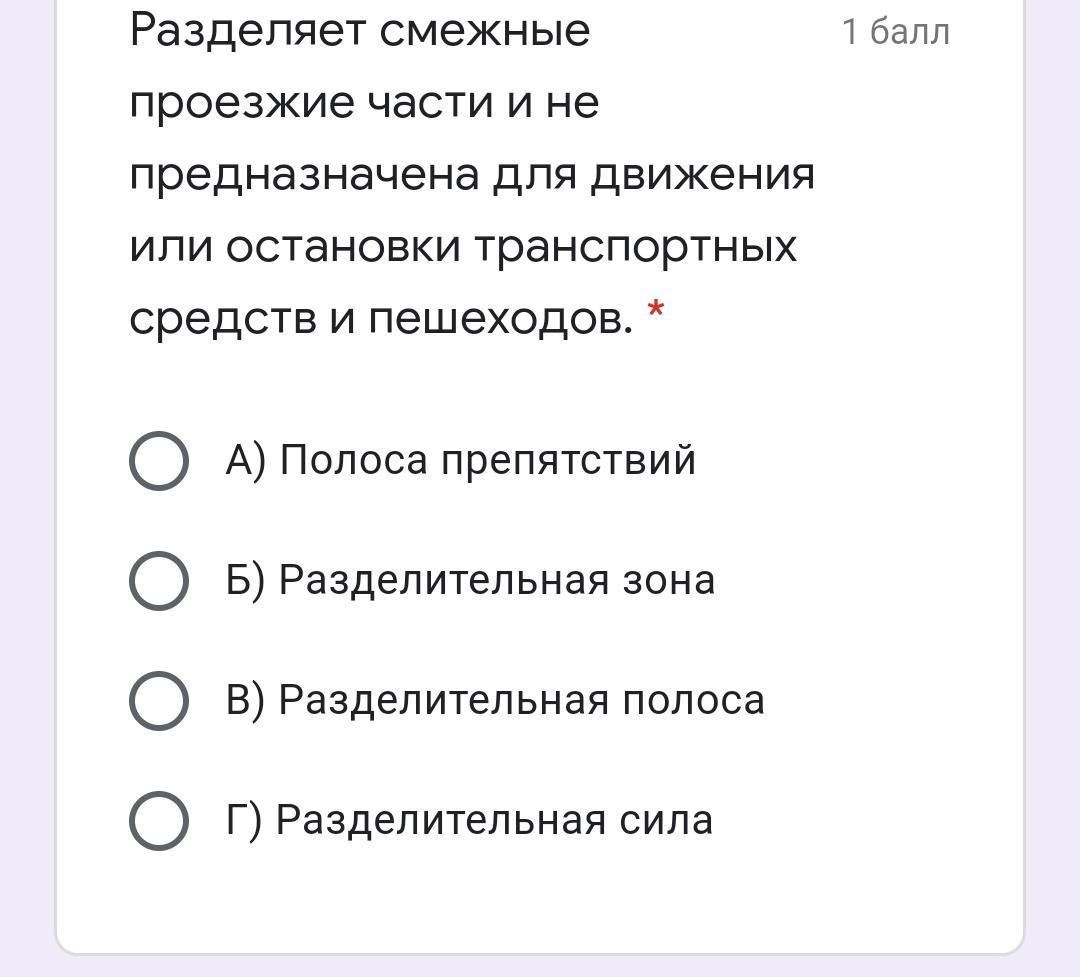Click the line 'предназначена для движения'
The image size is (1080, 977).
(x=472, y=176)
